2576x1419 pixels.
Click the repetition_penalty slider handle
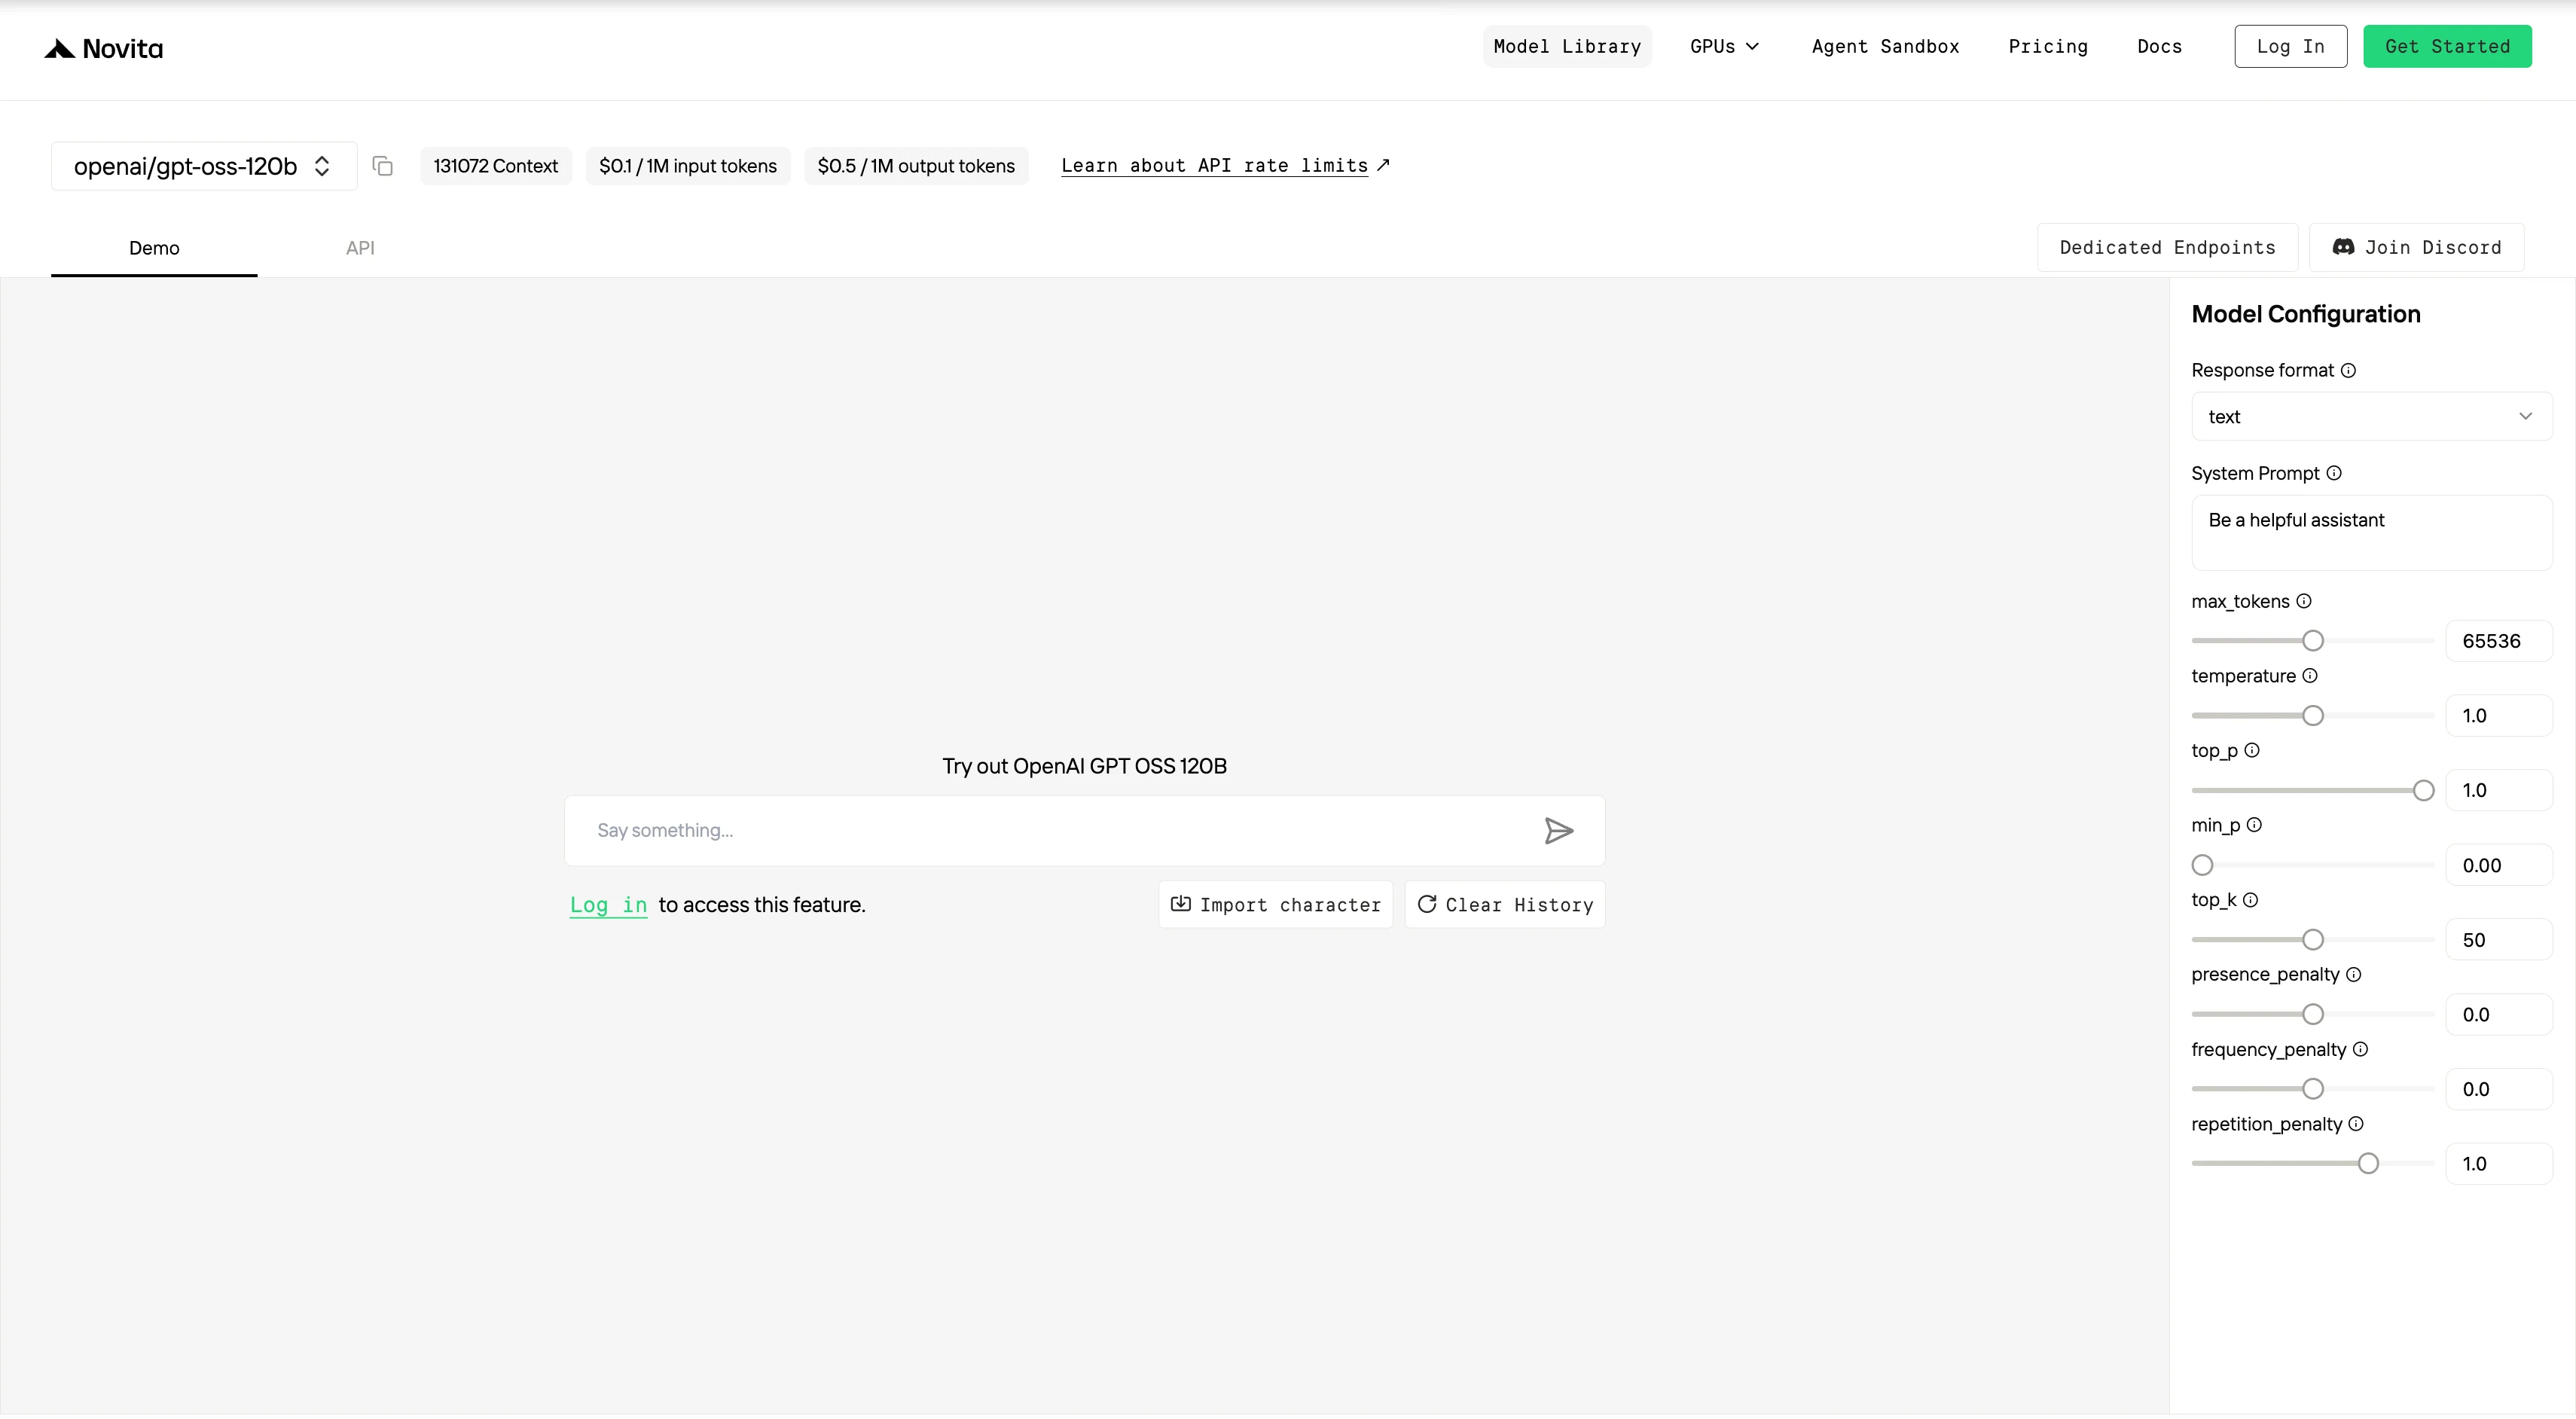pos(2367,1164)
